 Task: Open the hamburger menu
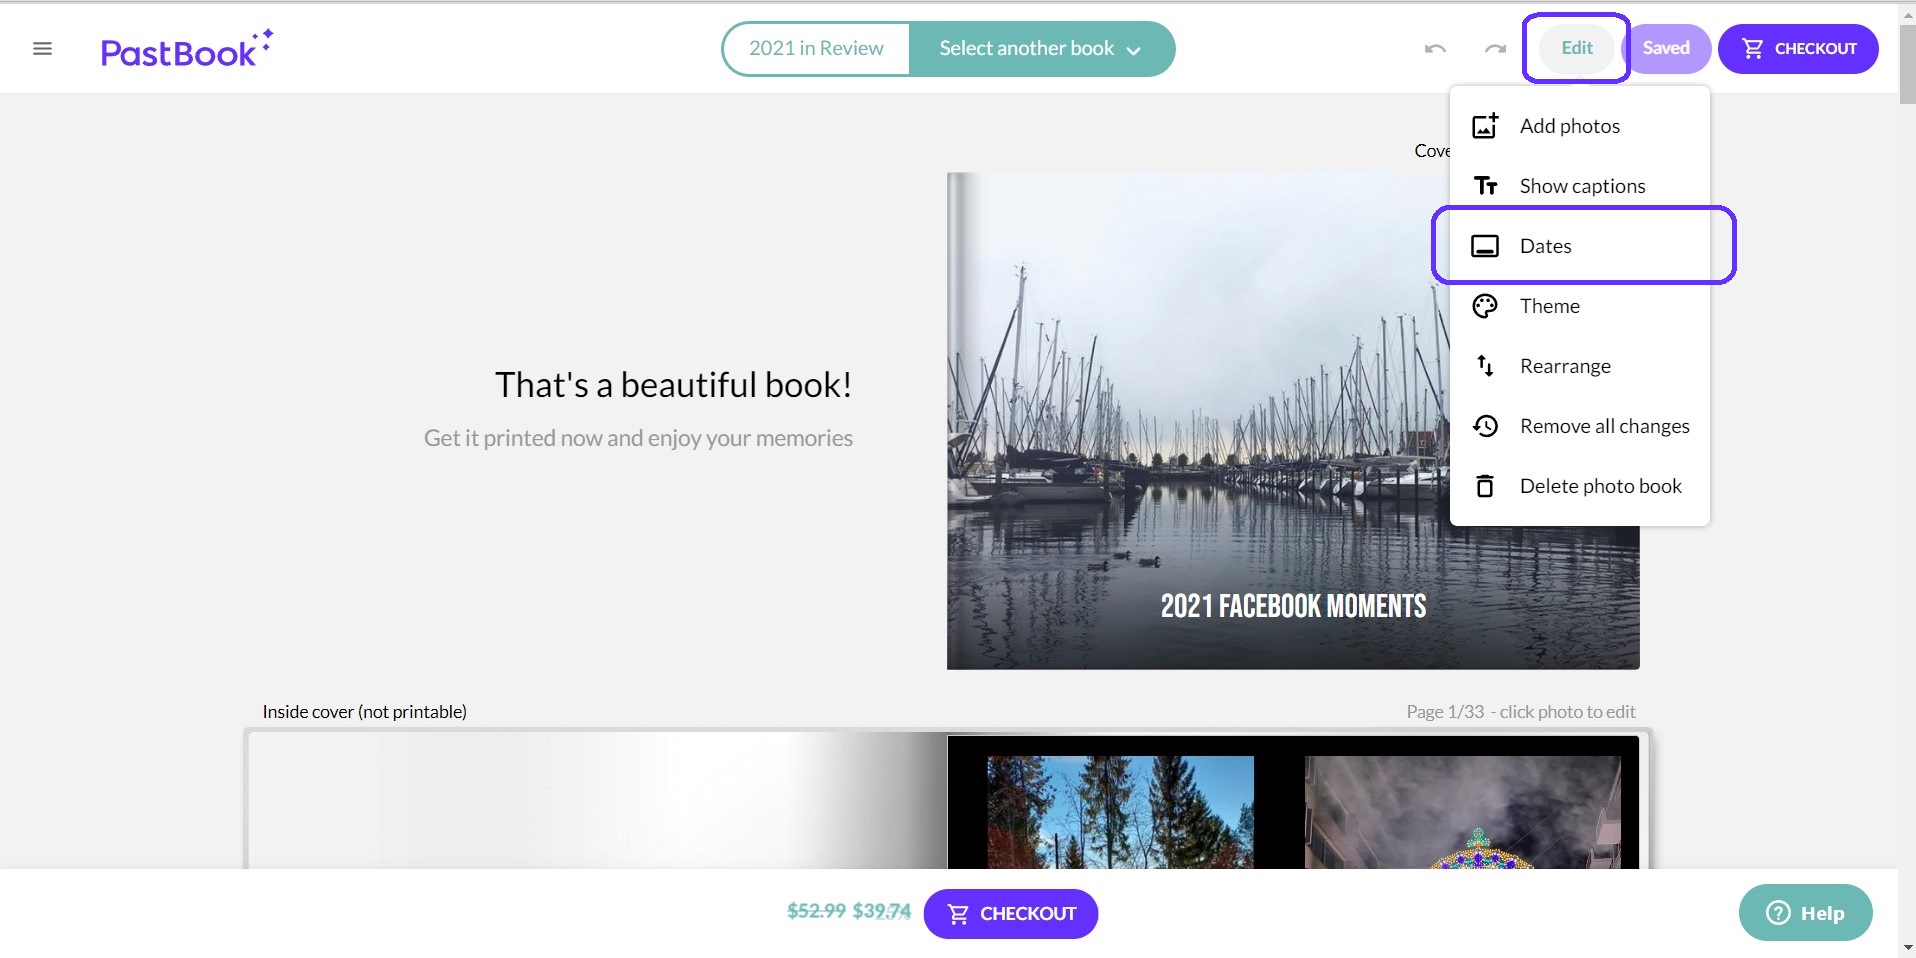point(42,48)
